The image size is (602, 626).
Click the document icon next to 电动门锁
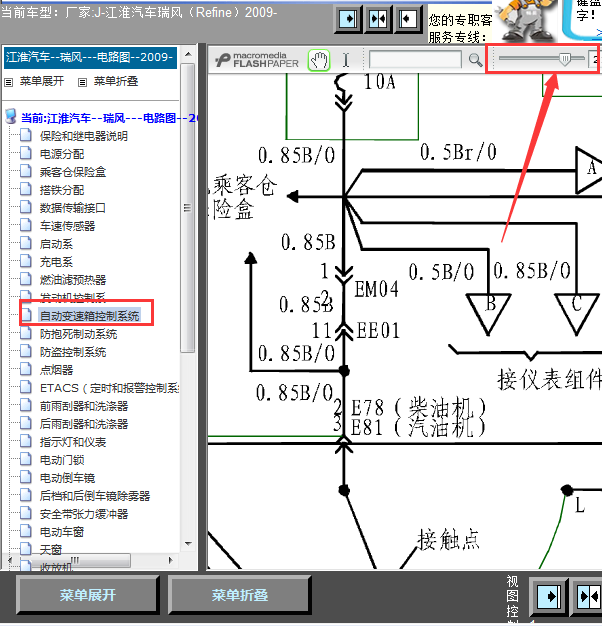(x=26, y=459)
